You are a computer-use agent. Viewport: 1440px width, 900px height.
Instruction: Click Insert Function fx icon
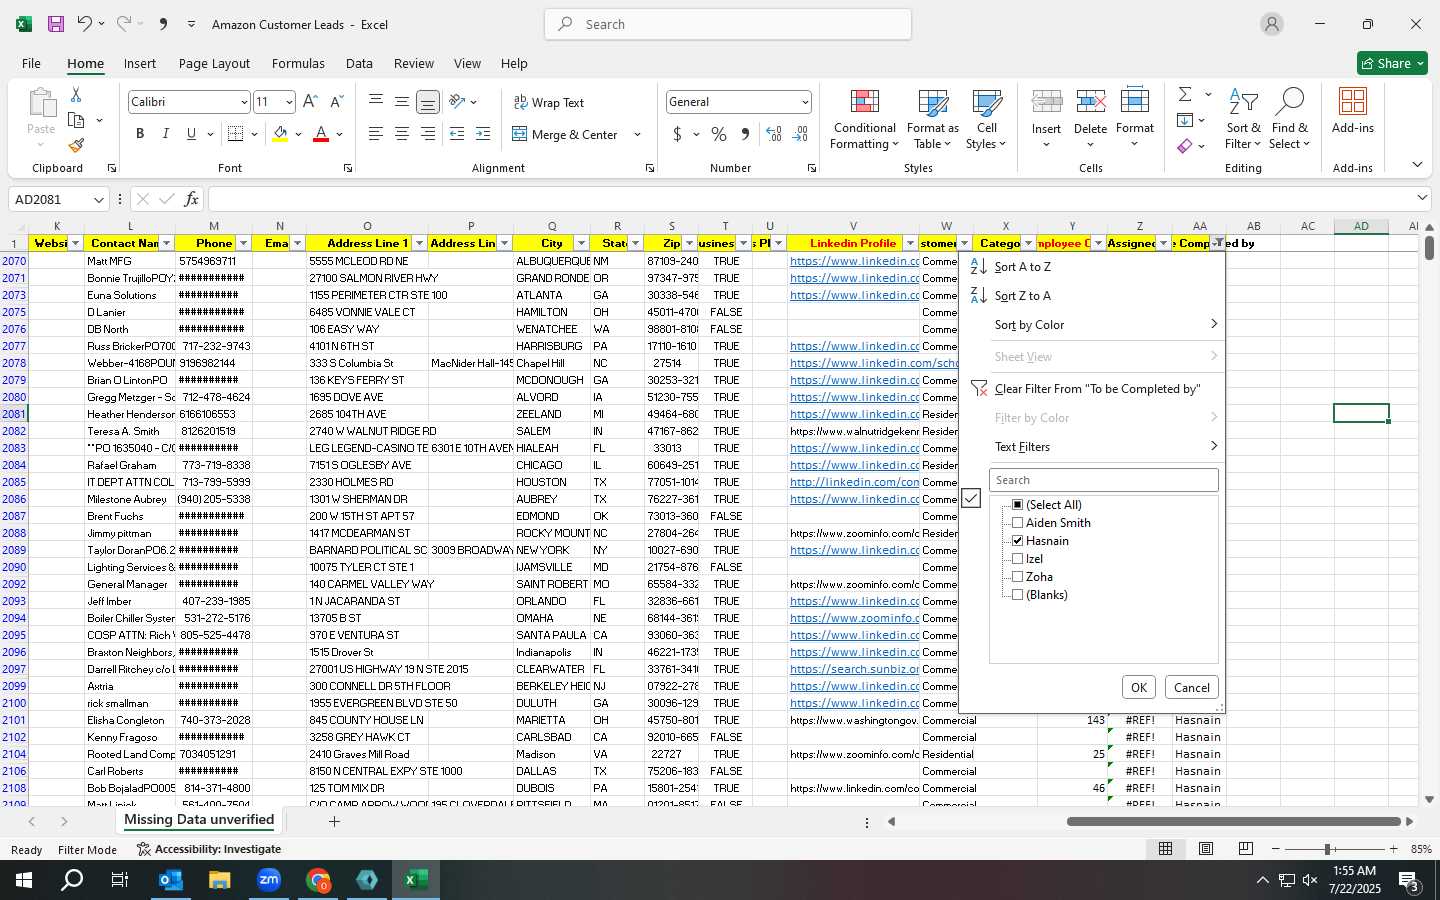(x=192, y=199)
